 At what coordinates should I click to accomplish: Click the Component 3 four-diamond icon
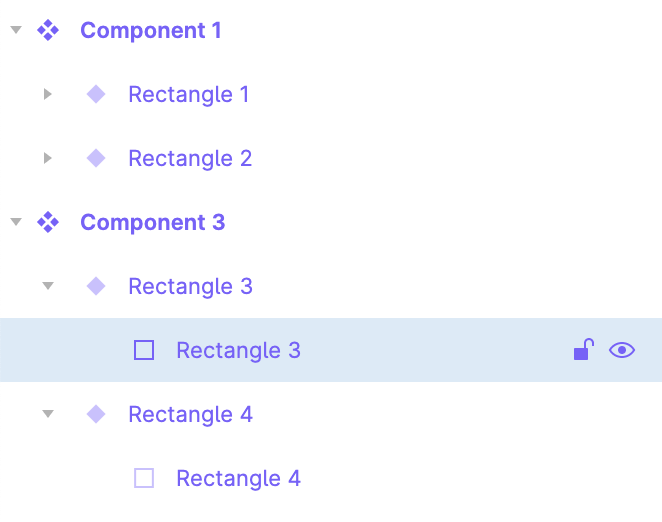click(48, 222)
